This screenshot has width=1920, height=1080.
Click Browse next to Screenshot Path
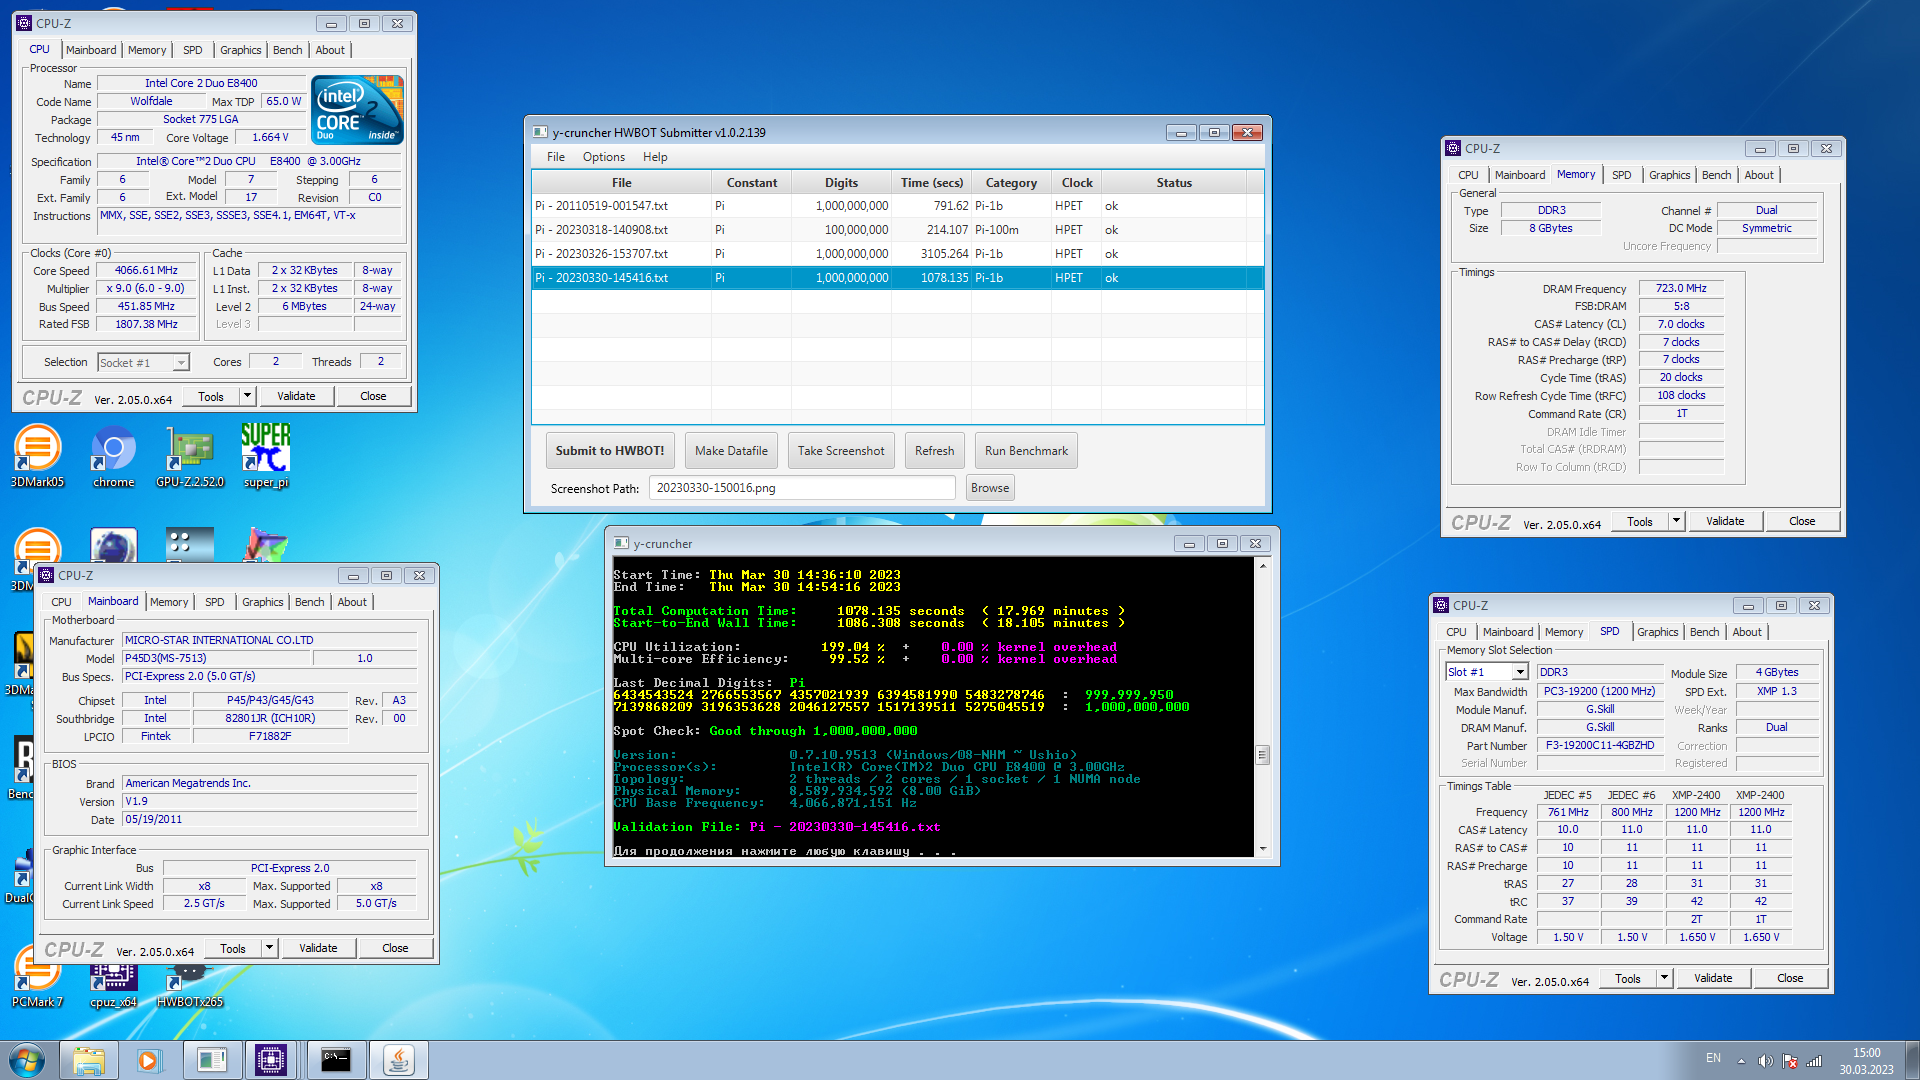coord(990,488)
